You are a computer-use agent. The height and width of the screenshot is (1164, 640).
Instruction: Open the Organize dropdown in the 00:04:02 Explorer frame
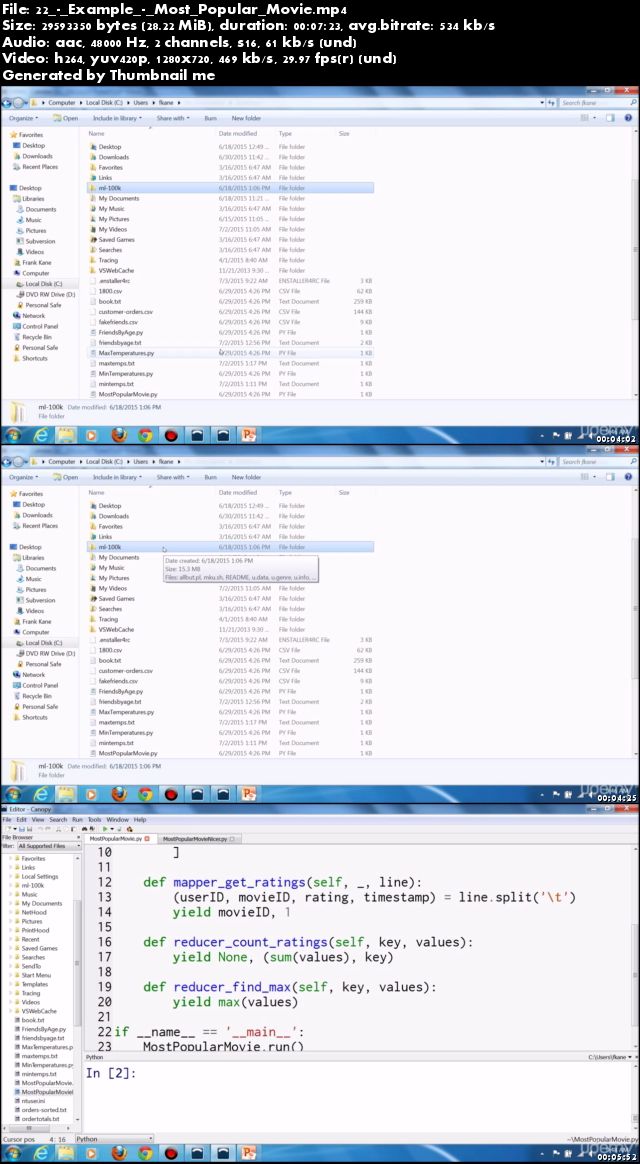(23, 118)
